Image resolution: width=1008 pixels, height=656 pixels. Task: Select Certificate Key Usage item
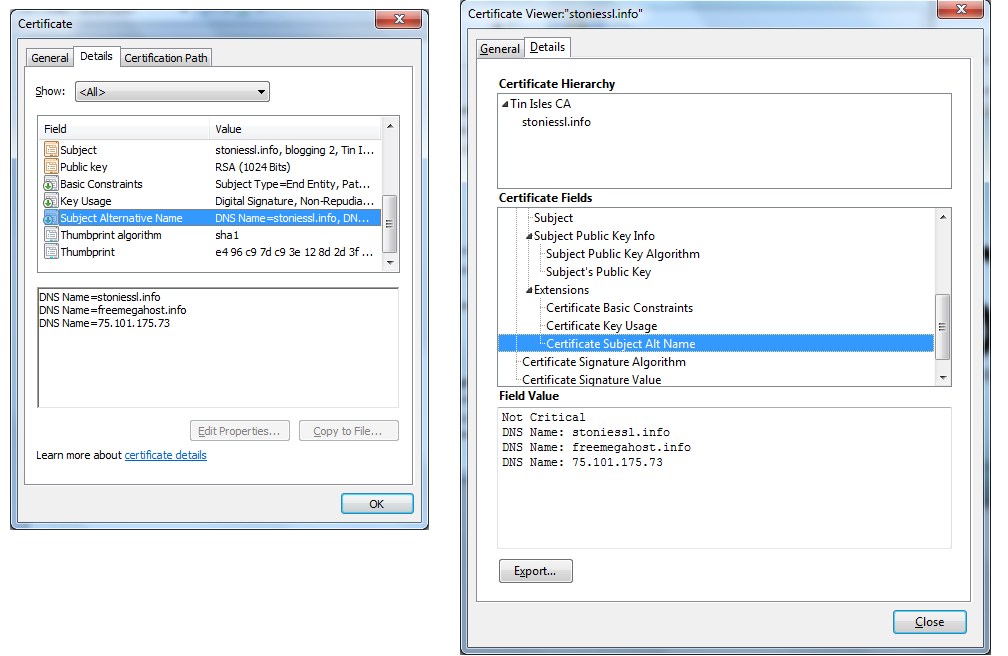click(x=602, y=325)
